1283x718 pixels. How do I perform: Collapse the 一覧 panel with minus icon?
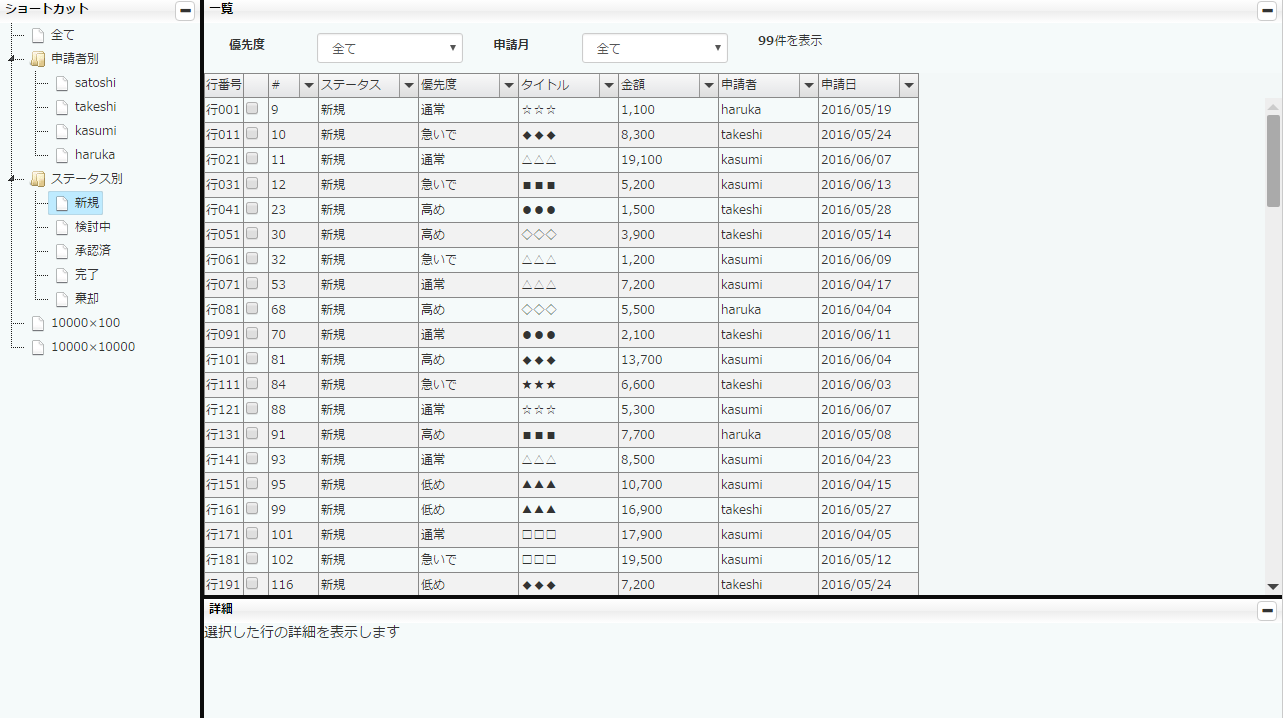pos(1267,10)
